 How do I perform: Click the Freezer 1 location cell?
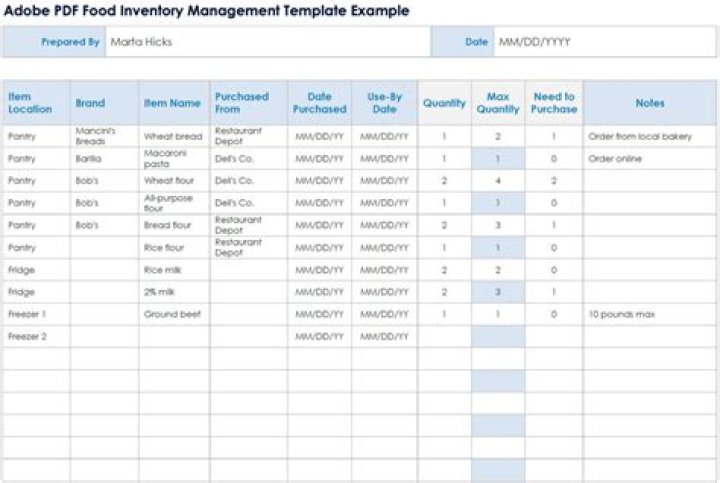coord(37,314)
